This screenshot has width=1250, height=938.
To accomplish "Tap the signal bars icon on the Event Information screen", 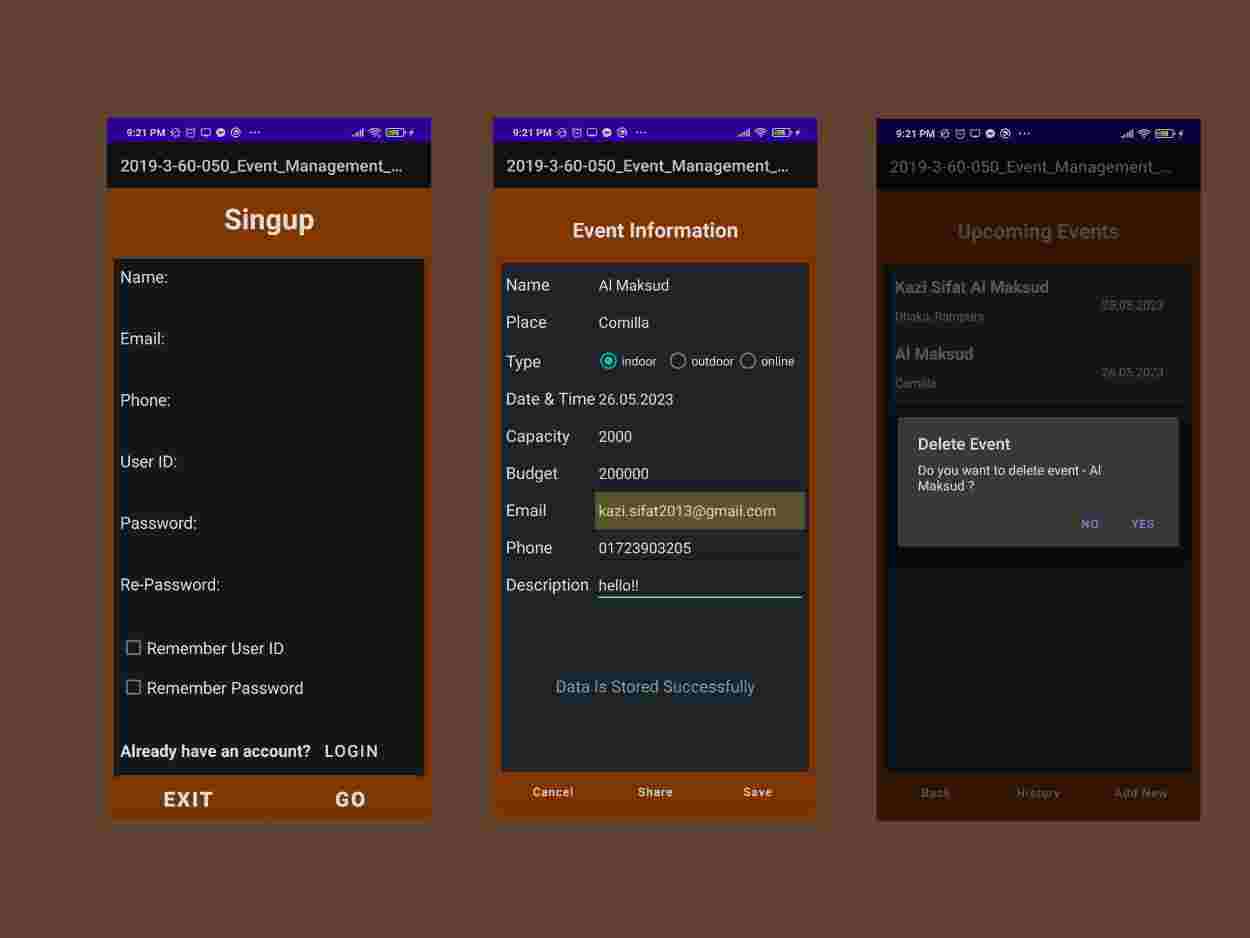I will [x=743, y=132].
